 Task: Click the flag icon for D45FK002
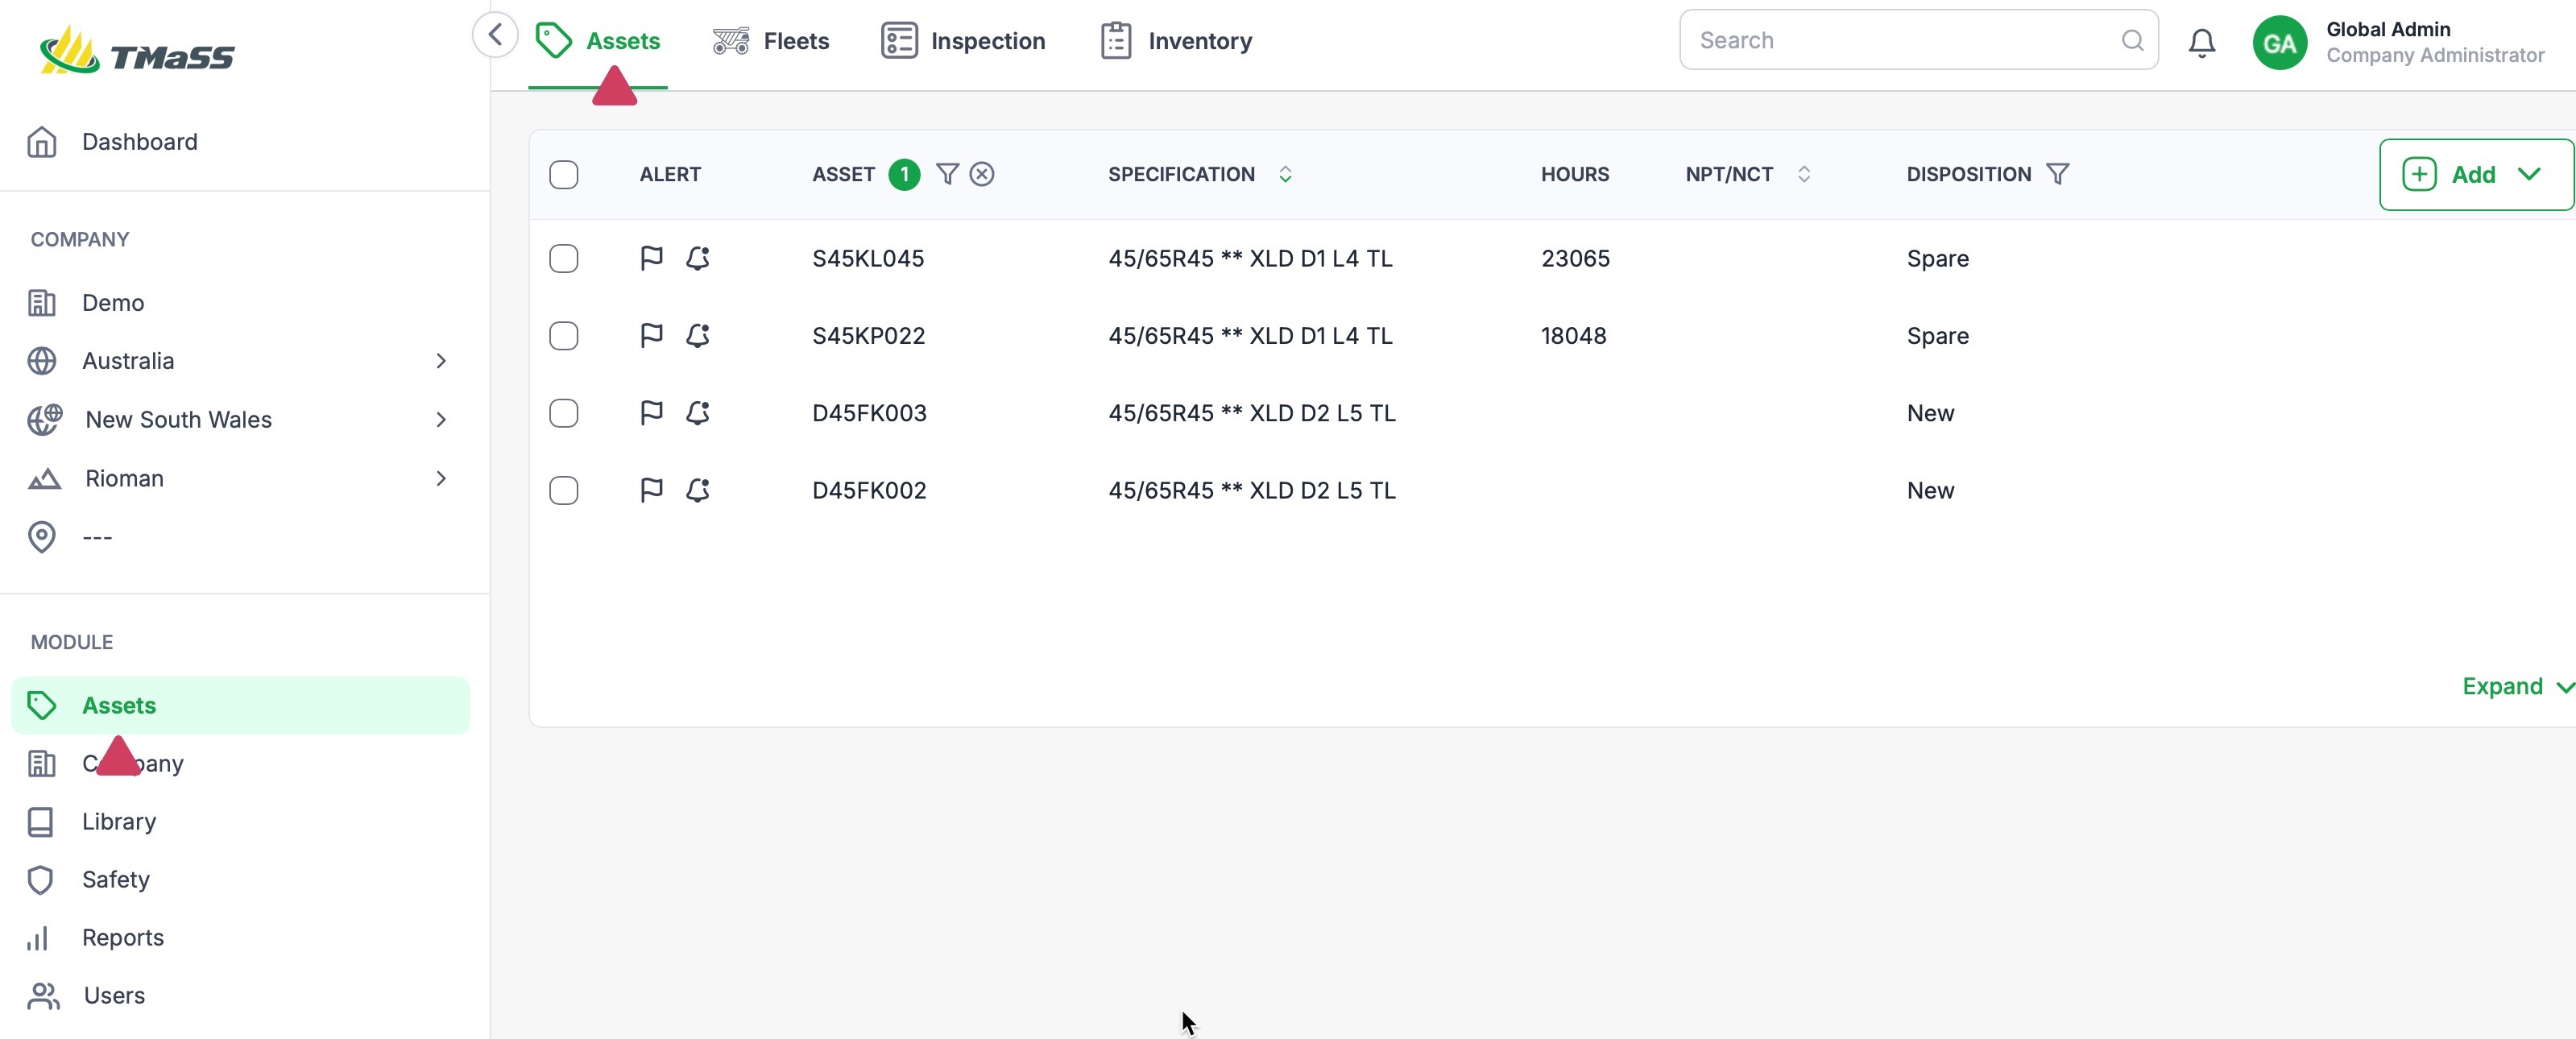651,490
